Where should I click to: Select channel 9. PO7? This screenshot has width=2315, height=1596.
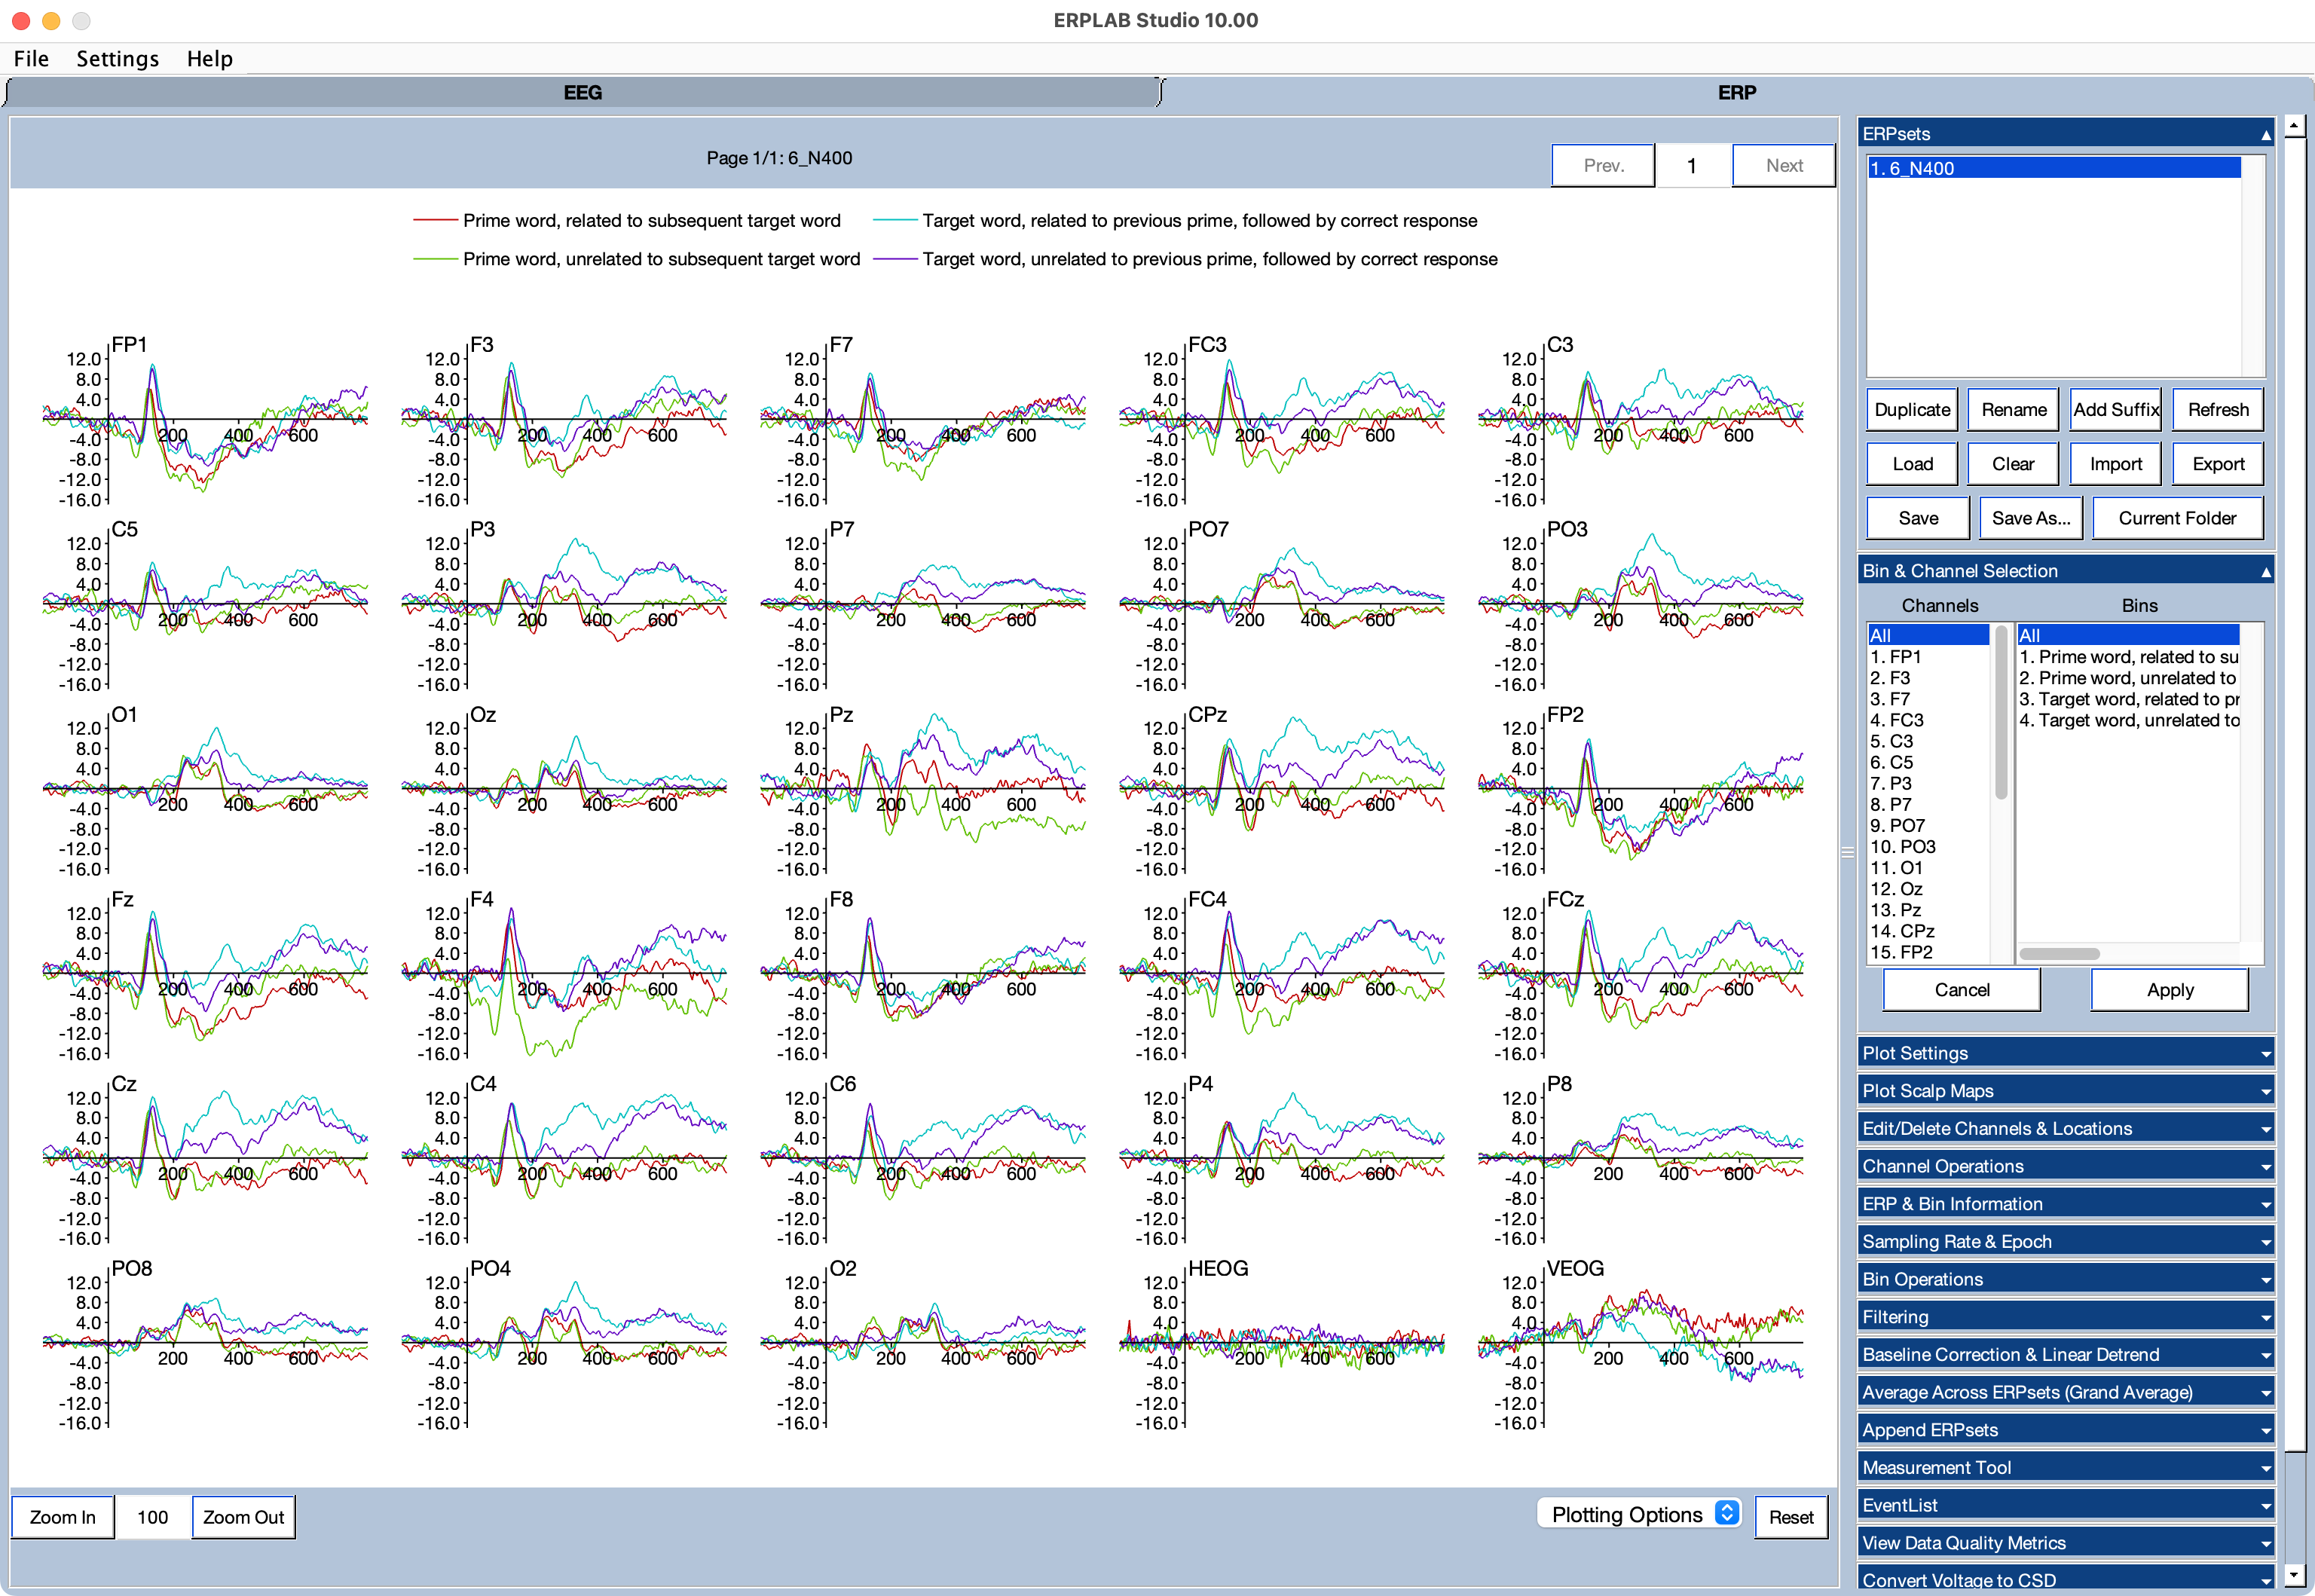[1928, 825]
